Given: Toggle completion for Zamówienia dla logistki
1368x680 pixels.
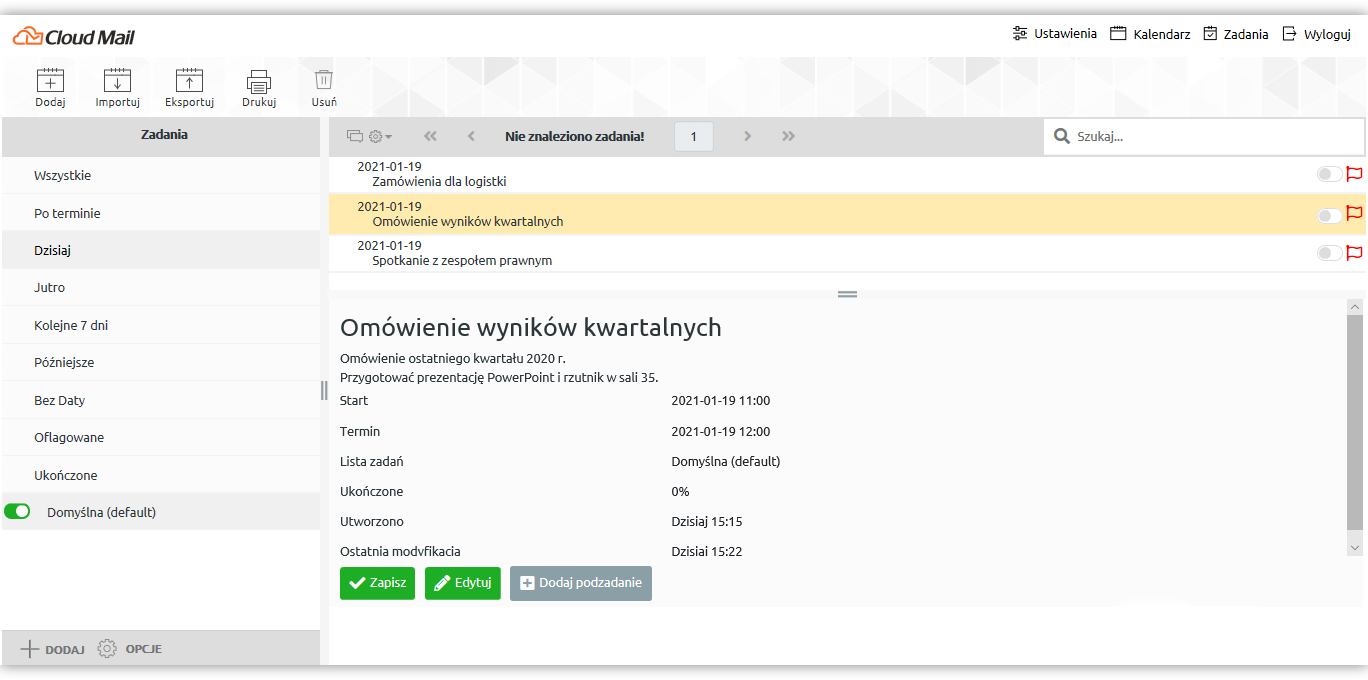Looking at the screenshot, I should pos(1329,174).
